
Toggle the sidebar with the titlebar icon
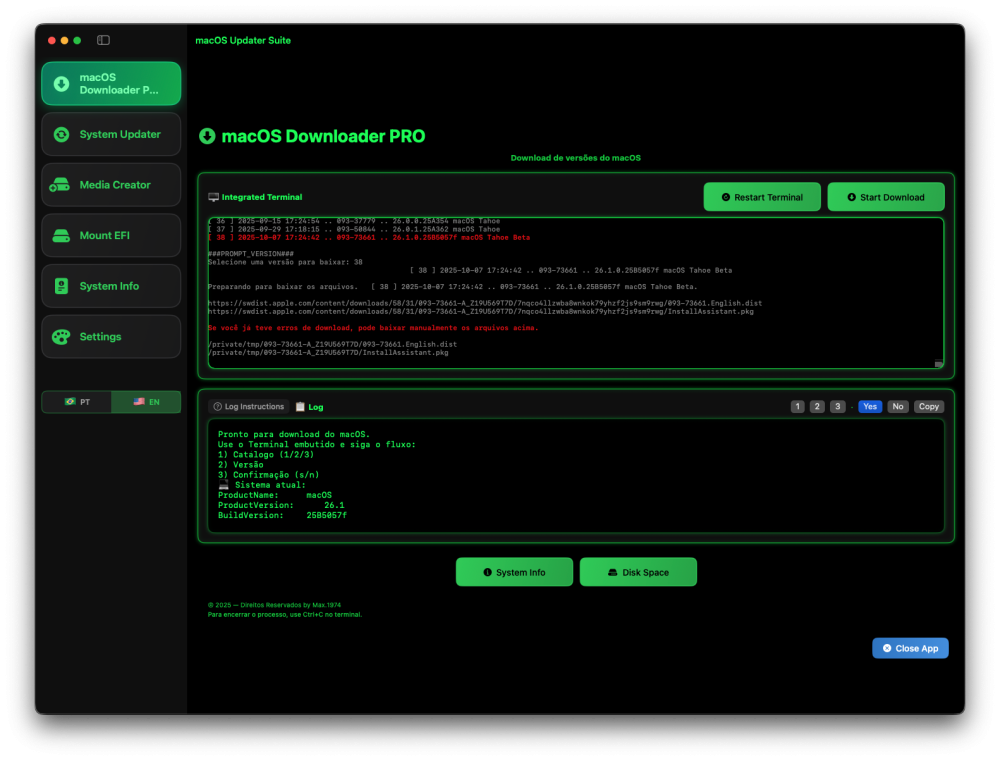[103, 40]
